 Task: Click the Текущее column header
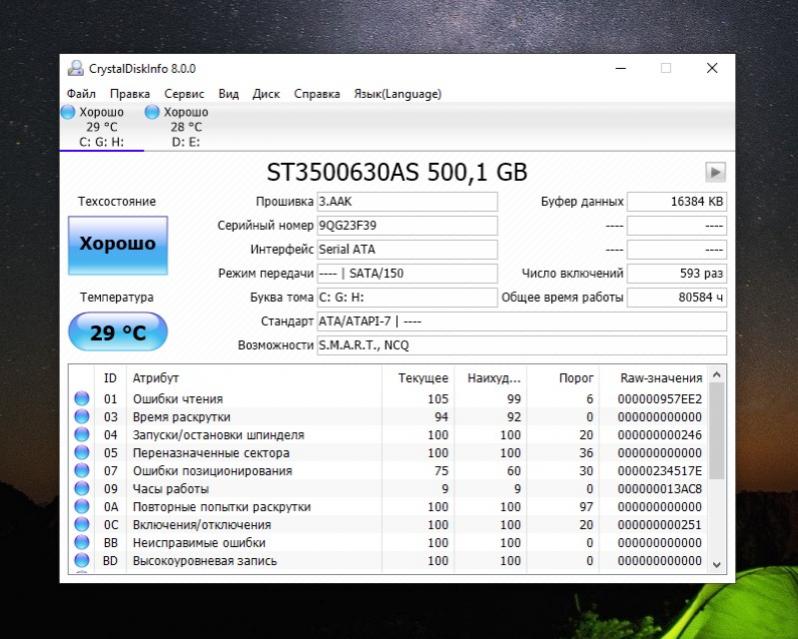tap(418, 378)
